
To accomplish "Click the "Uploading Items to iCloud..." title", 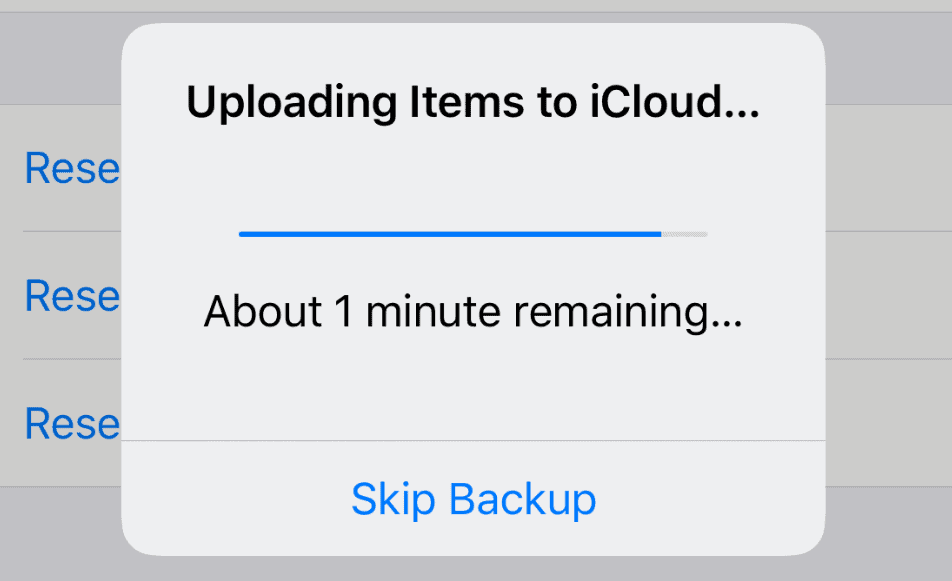I will [473, 104].
